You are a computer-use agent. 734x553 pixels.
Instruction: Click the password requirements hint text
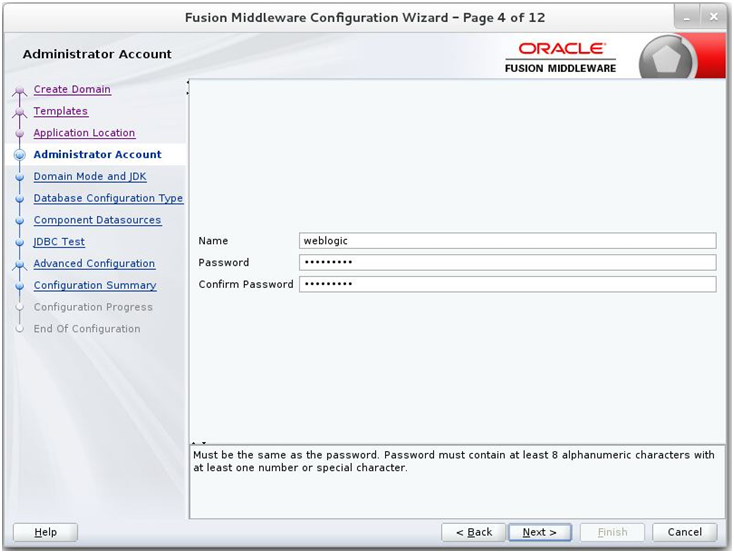click(x=454, y=461)
